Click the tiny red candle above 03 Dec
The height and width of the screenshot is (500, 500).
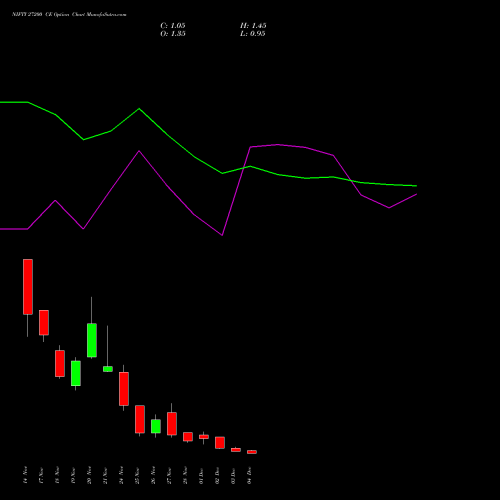236,450
